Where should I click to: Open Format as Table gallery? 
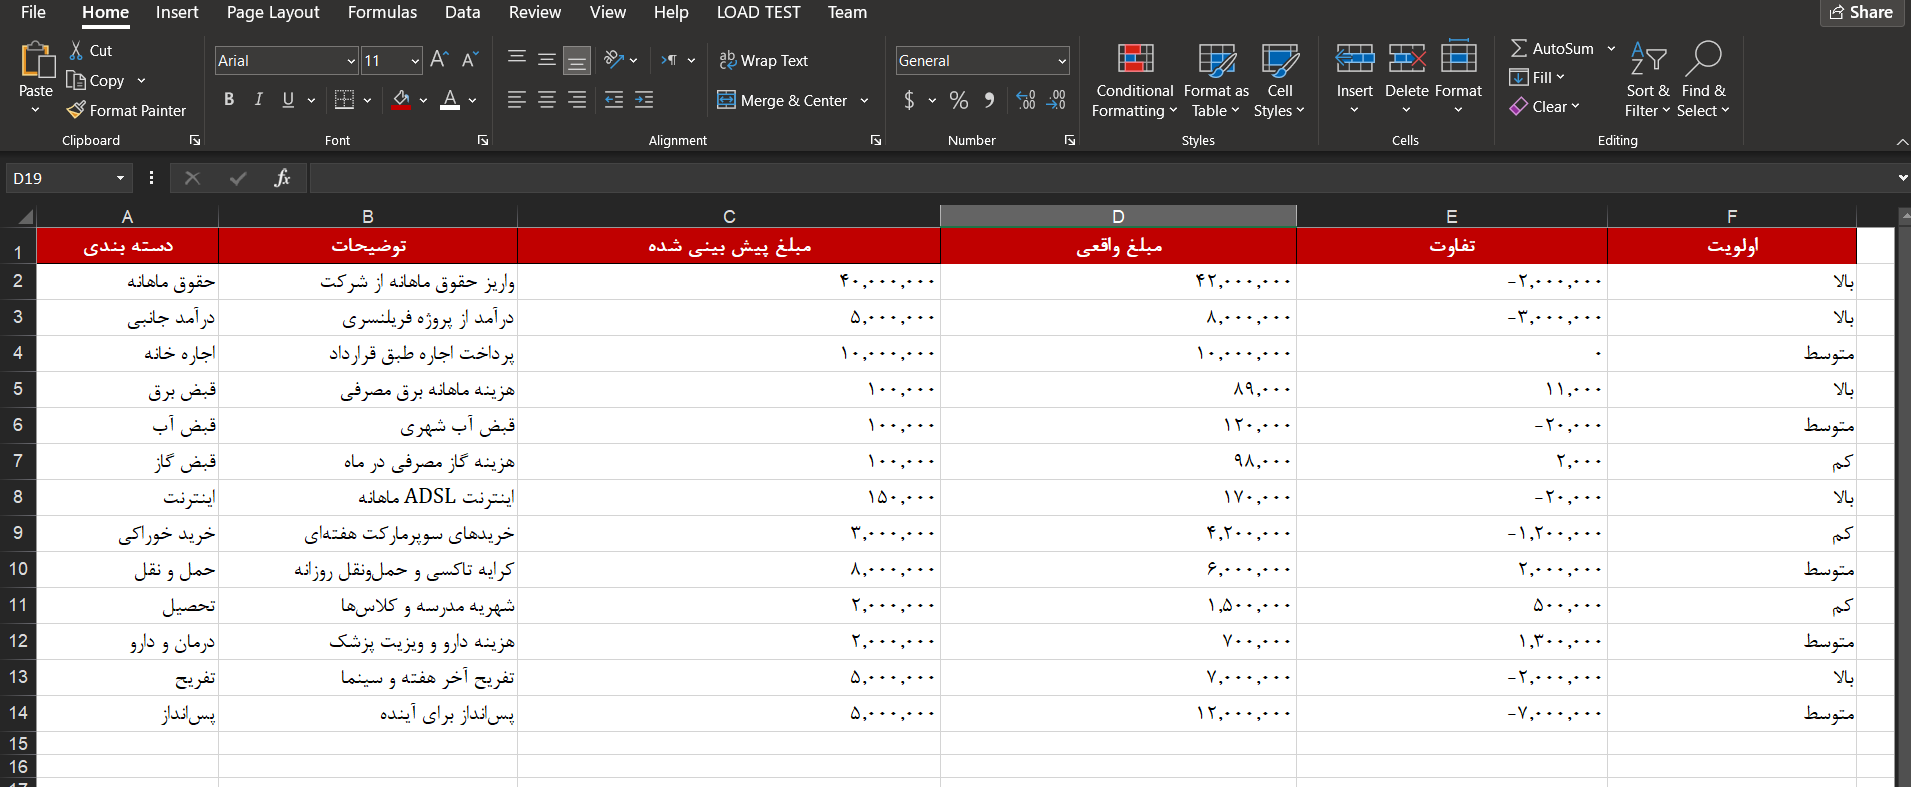[1216, 81]
